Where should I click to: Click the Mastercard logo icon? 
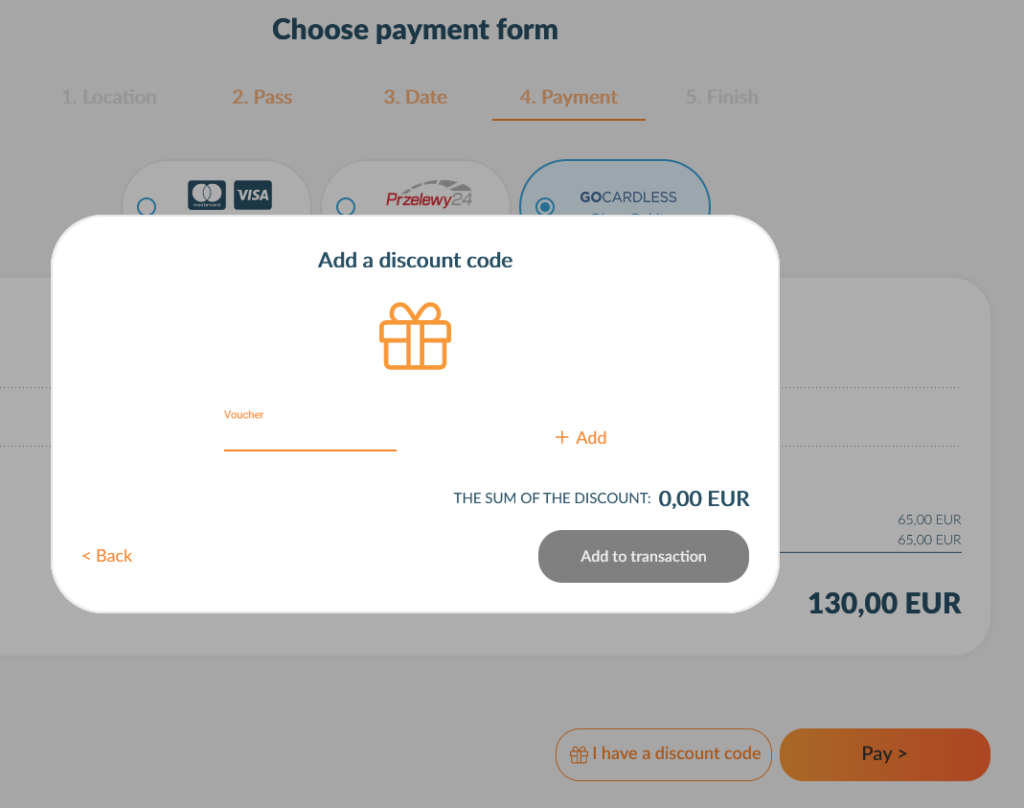tap(207, 195)
